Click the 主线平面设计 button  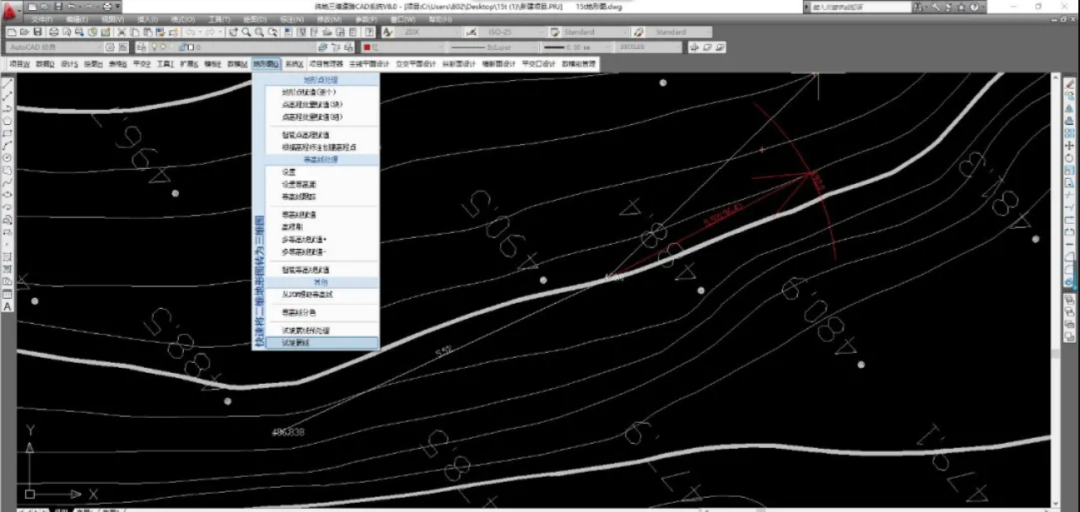pyautogui.click(x=368, y=63)
